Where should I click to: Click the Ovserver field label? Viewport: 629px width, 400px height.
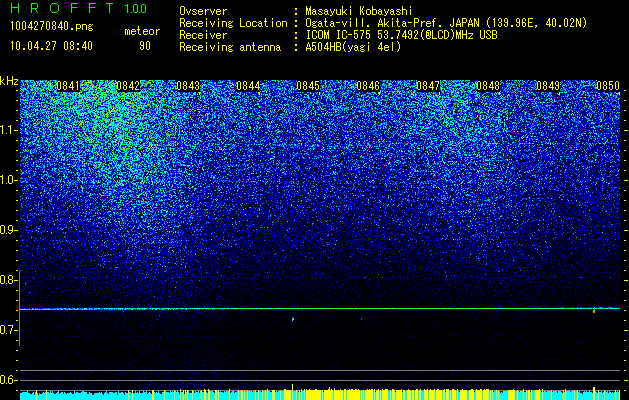(x=203, y=12)
